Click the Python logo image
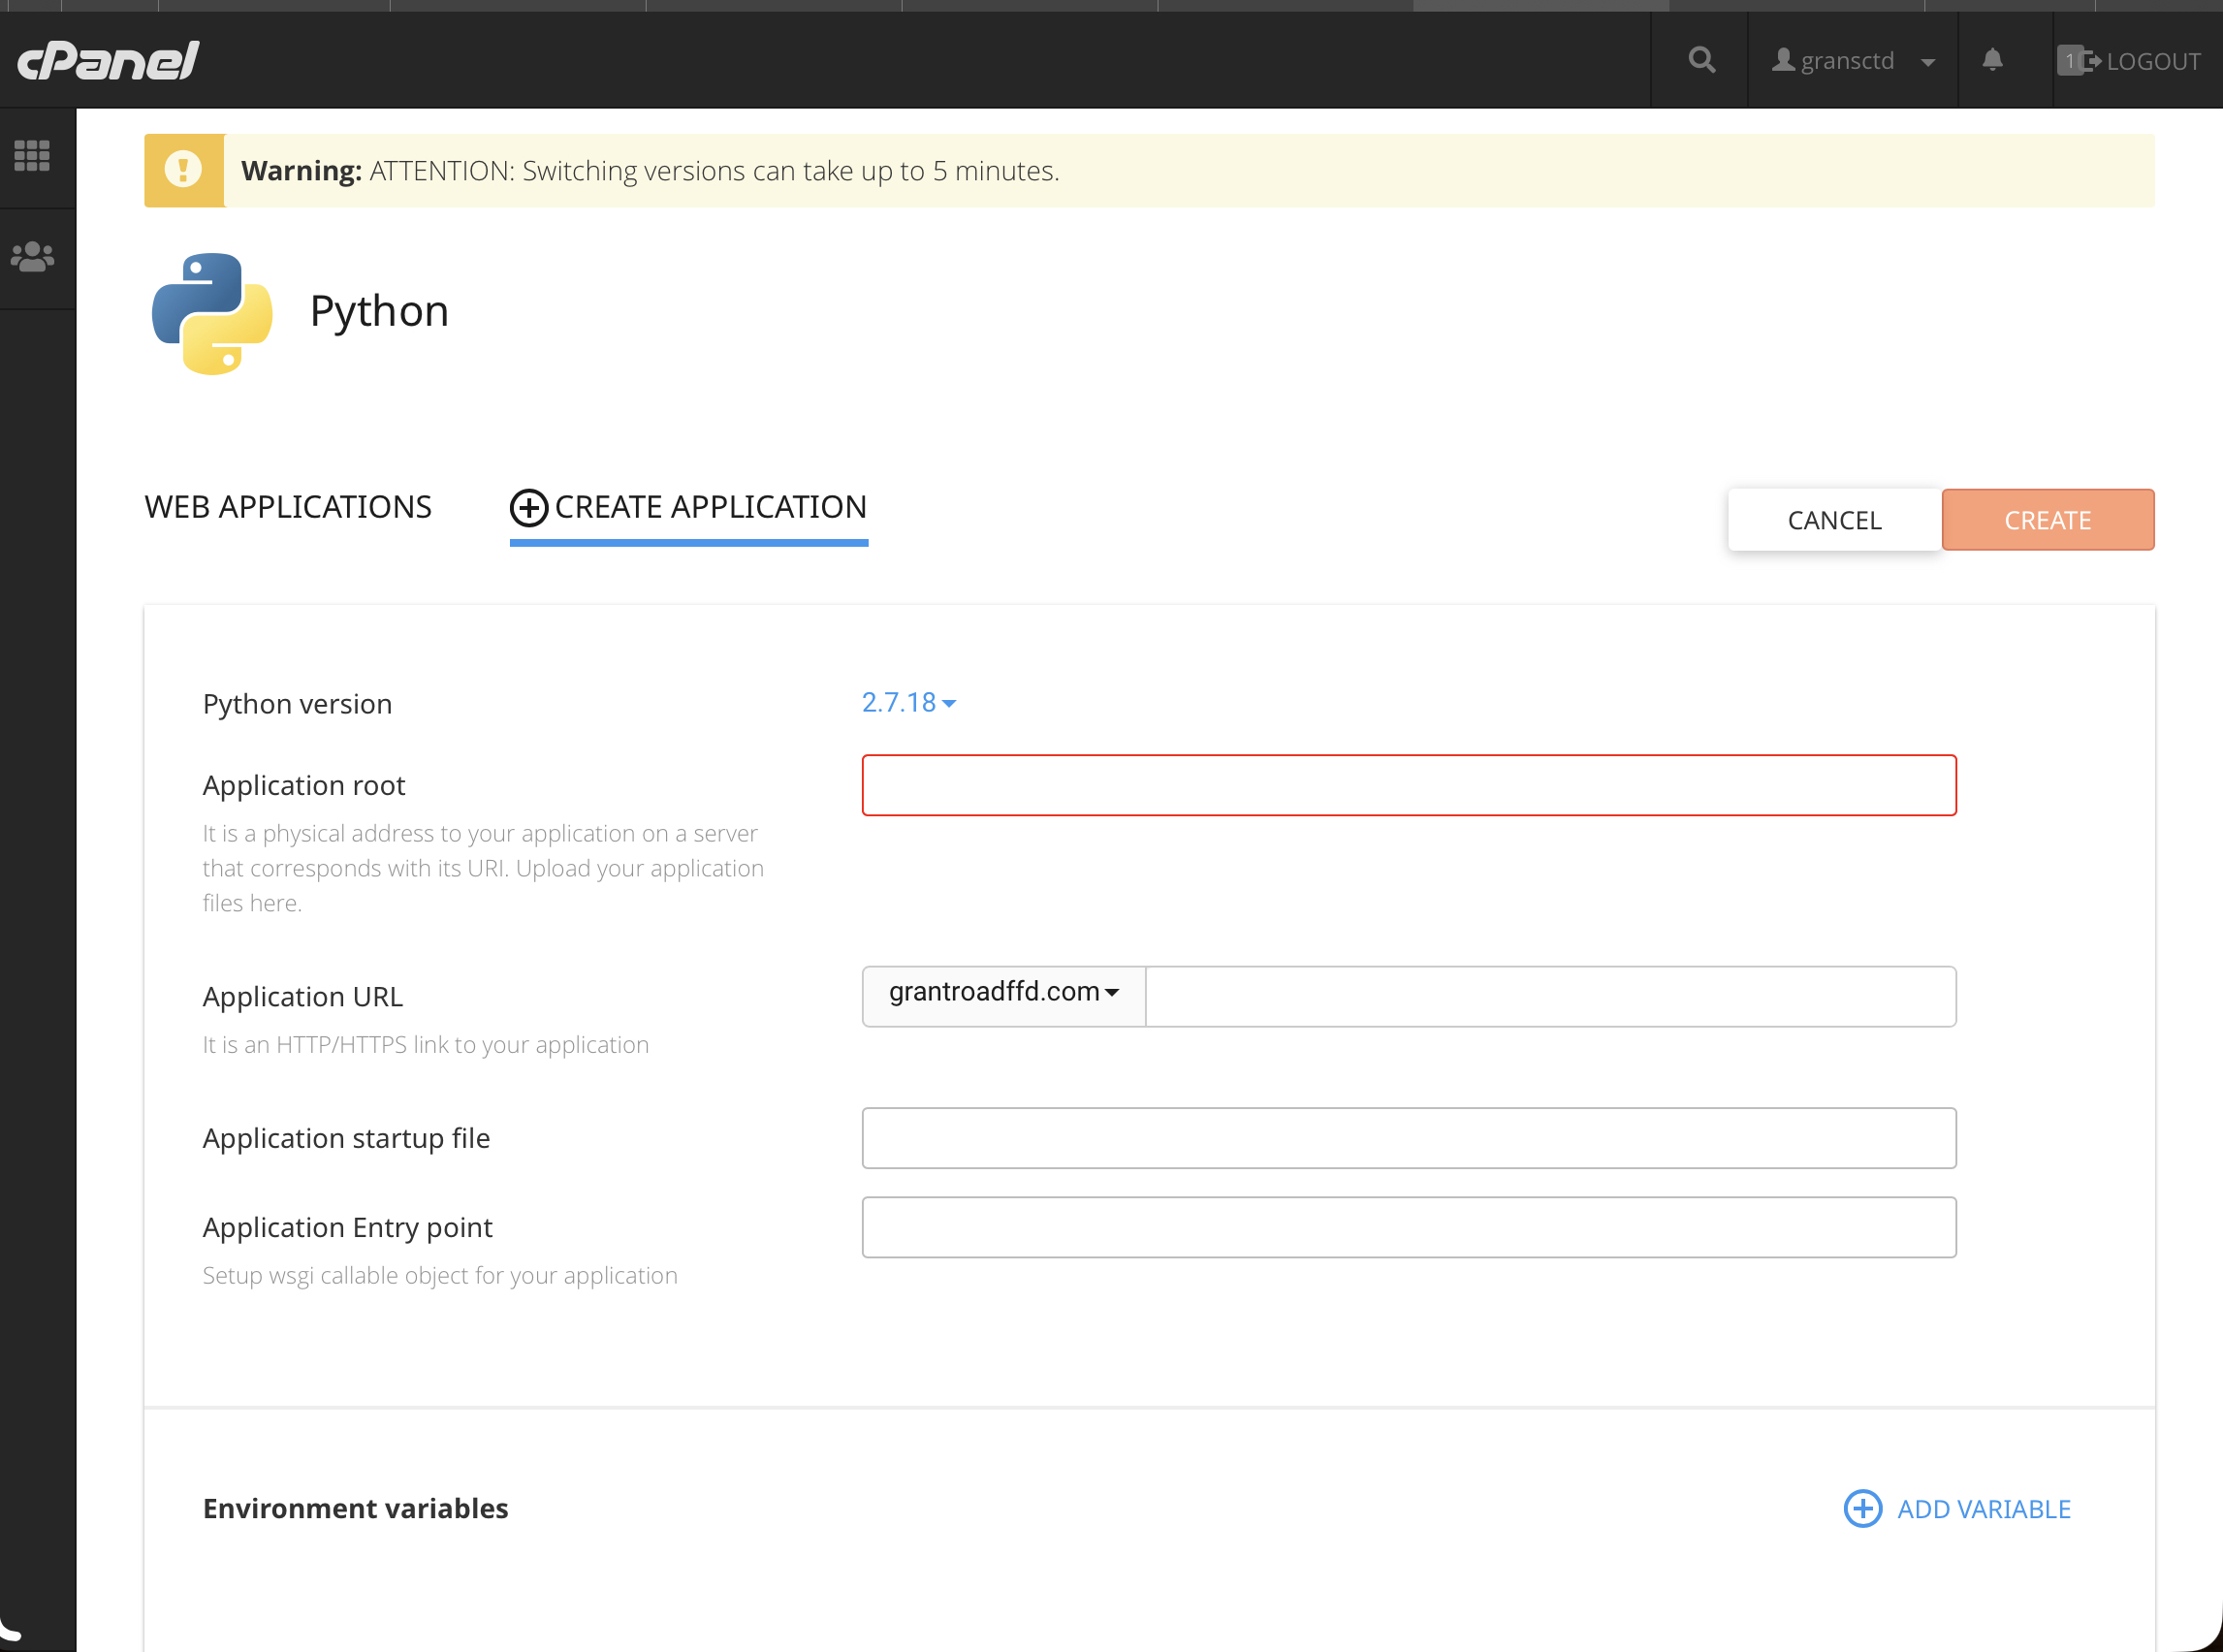 [x=212, y=313]
